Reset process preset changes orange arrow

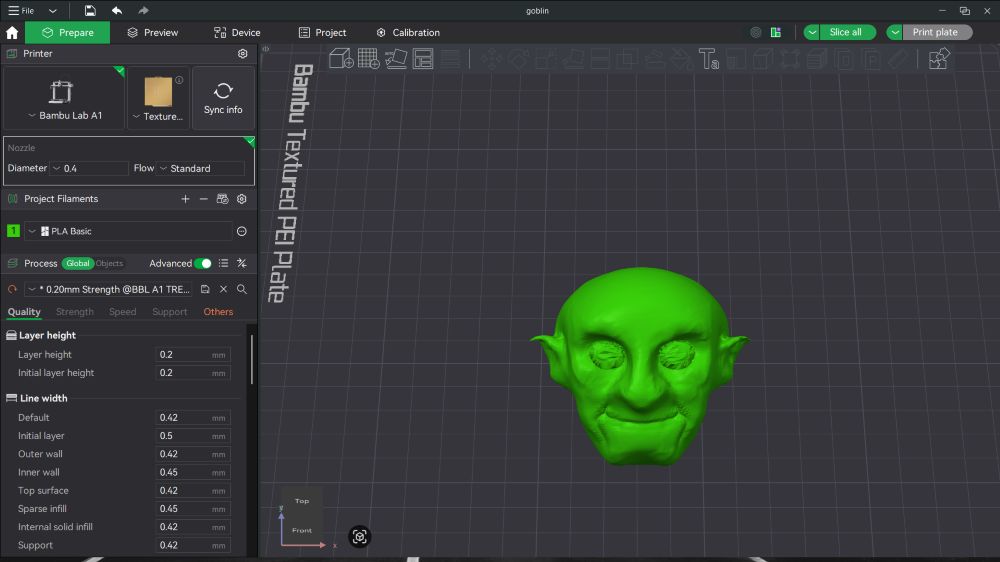click(12, 290)
